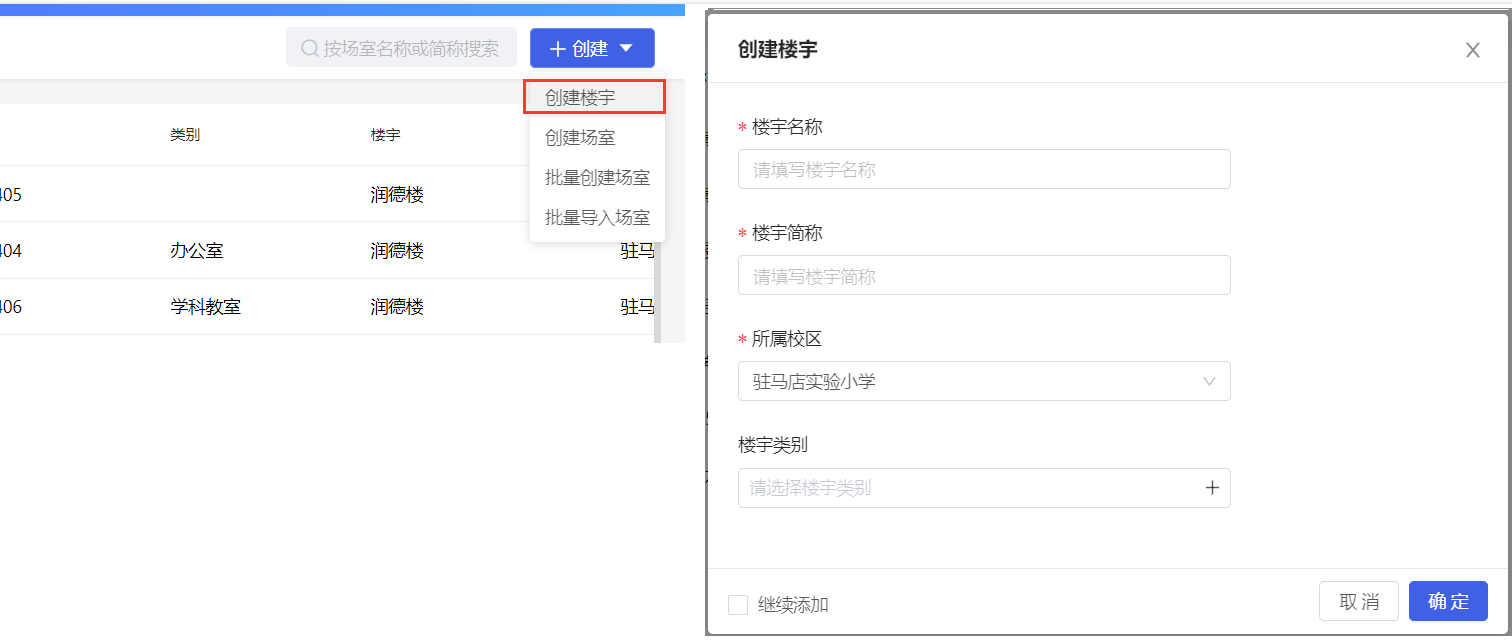Click the magnifier icon in the search box
Viewport: 1512px width, 642px height.
pyautogui.click(x=310, y=48)
